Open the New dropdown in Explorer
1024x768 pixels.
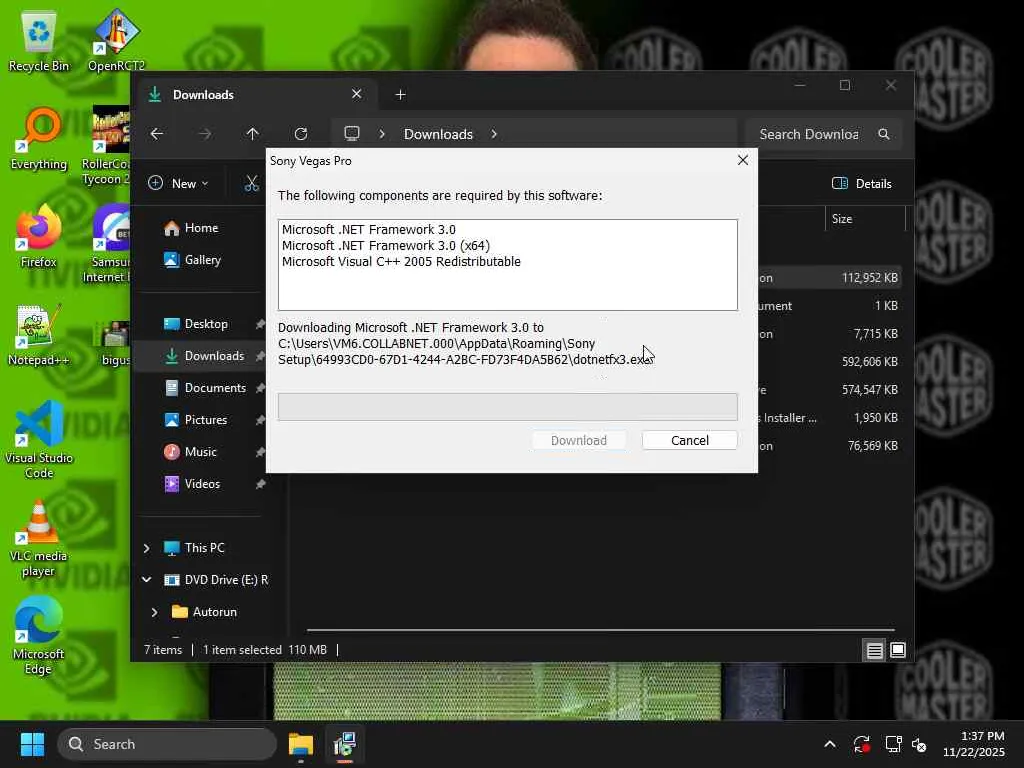pos(178,184)
